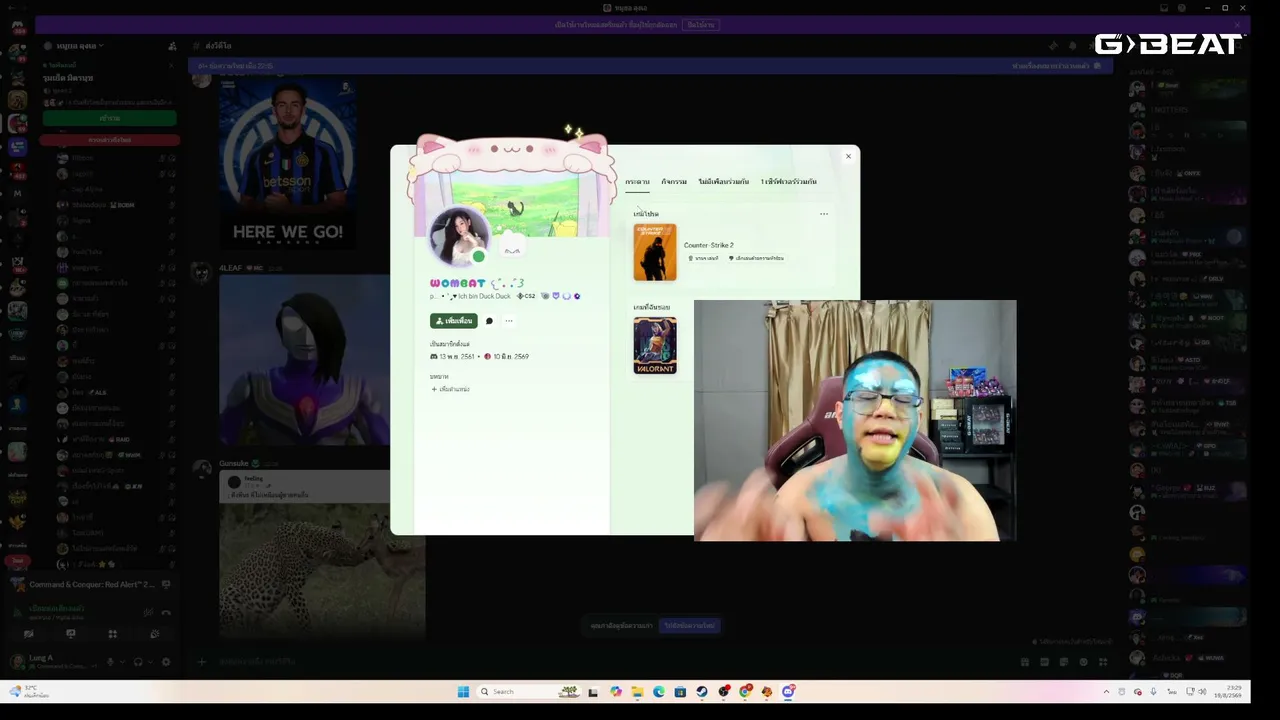Click the Discord taskbar icon

coord(788,692)
